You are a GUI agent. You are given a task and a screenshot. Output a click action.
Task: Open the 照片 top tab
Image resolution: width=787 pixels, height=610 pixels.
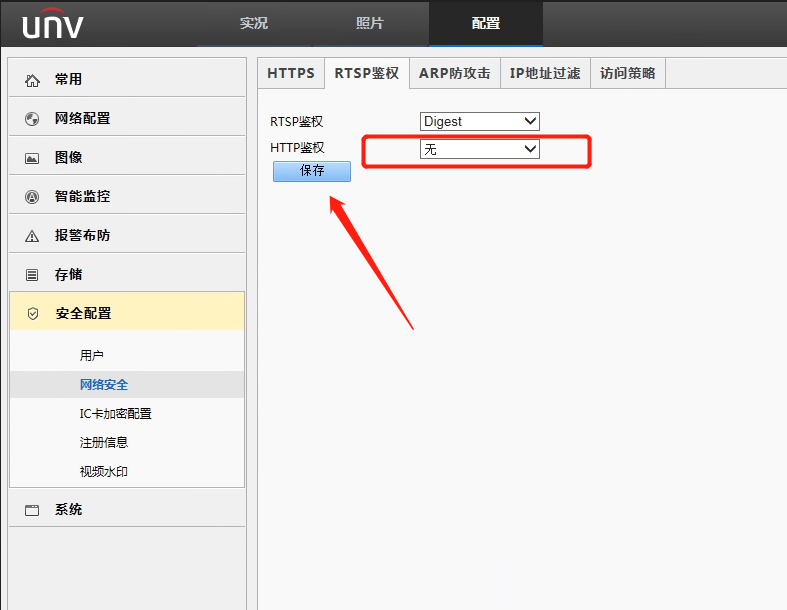coord(370,23)
